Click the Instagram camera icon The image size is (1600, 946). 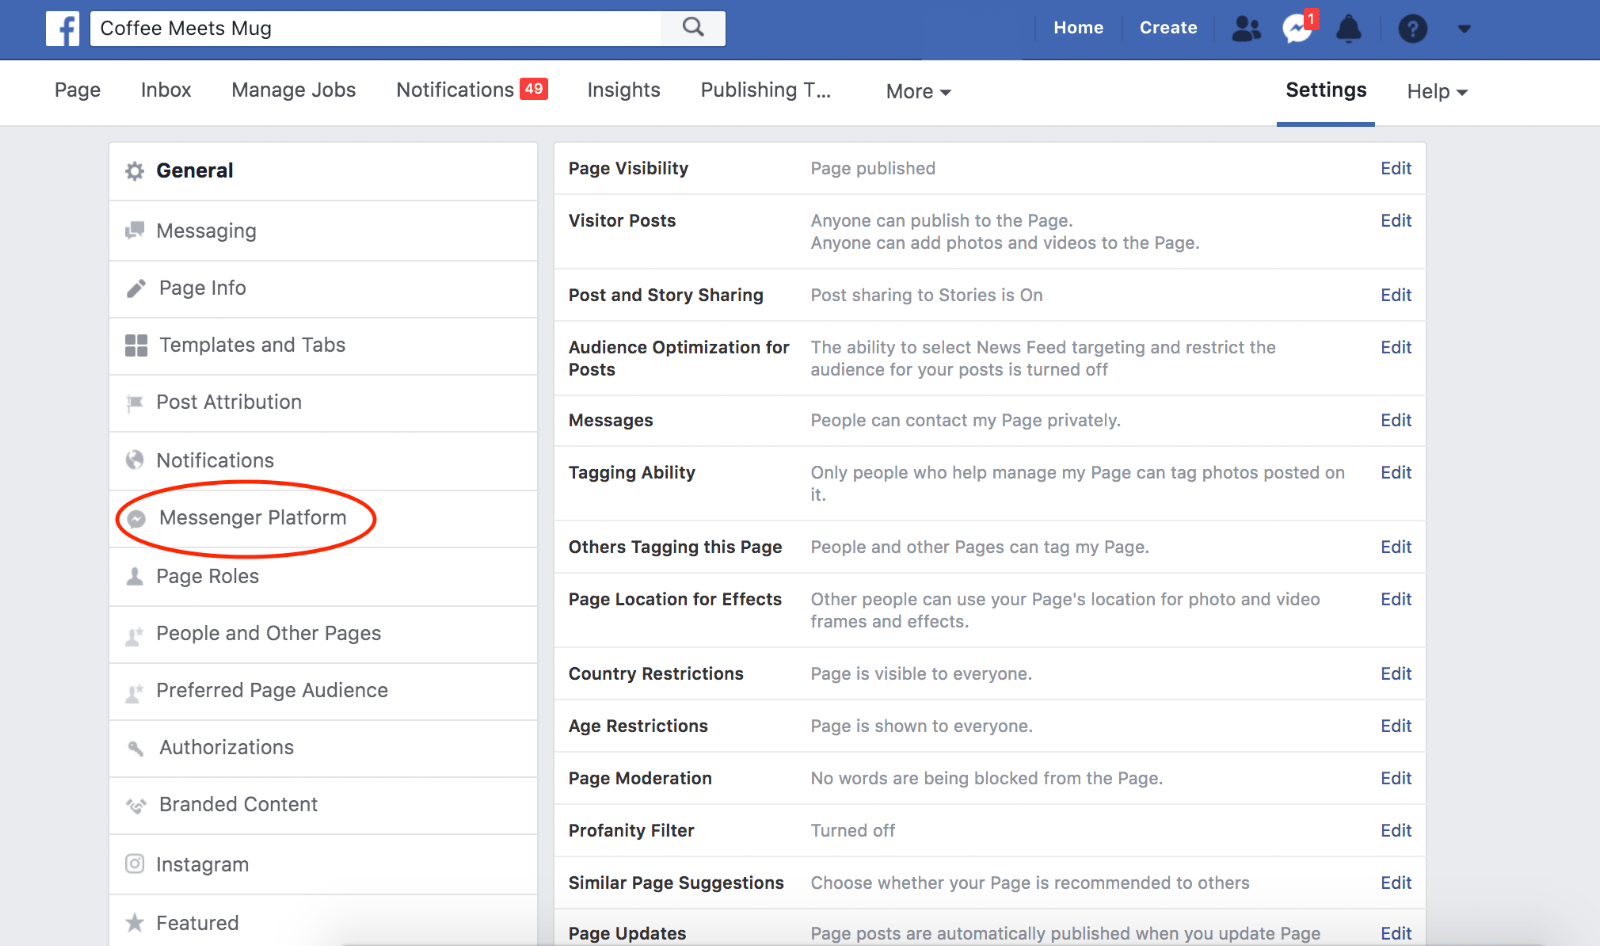(134, 864)
